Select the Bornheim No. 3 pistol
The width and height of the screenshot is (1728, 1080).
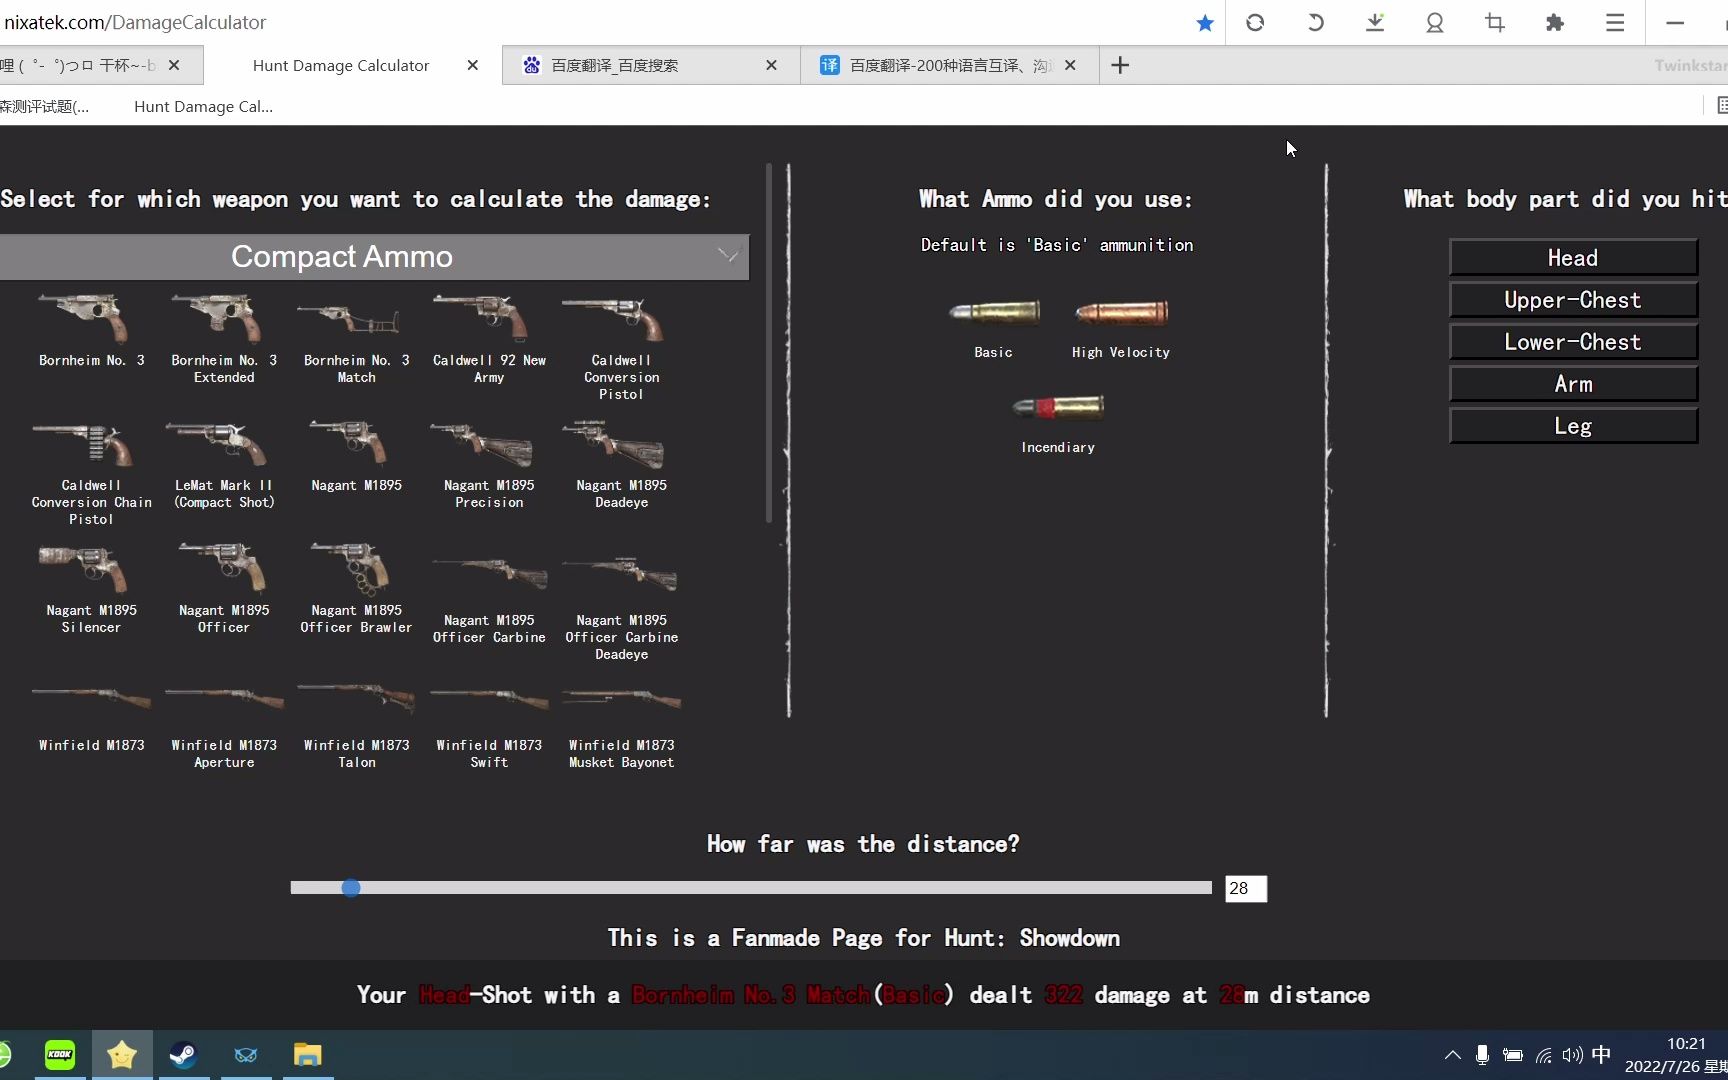coord(91,330)
